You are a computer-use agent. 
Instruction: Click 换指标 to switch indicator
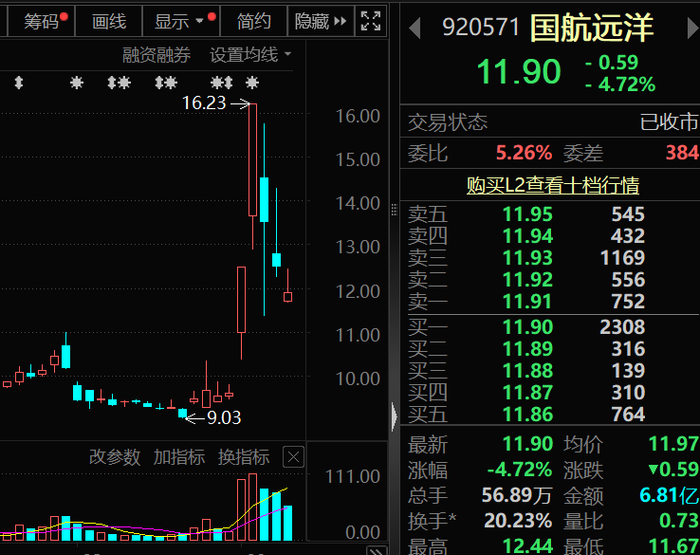244,457
